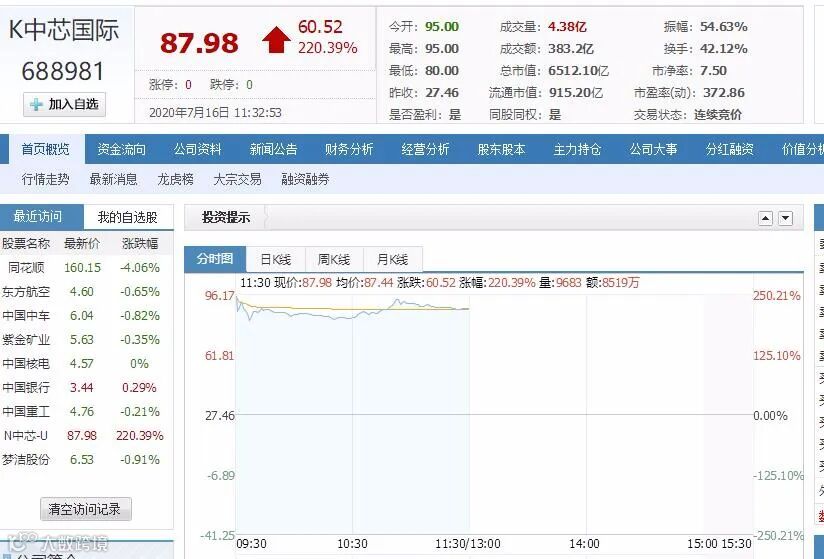Open 财务分析 tab
The width and height of the screenshot is (824, 559).
tap(349, 149)
